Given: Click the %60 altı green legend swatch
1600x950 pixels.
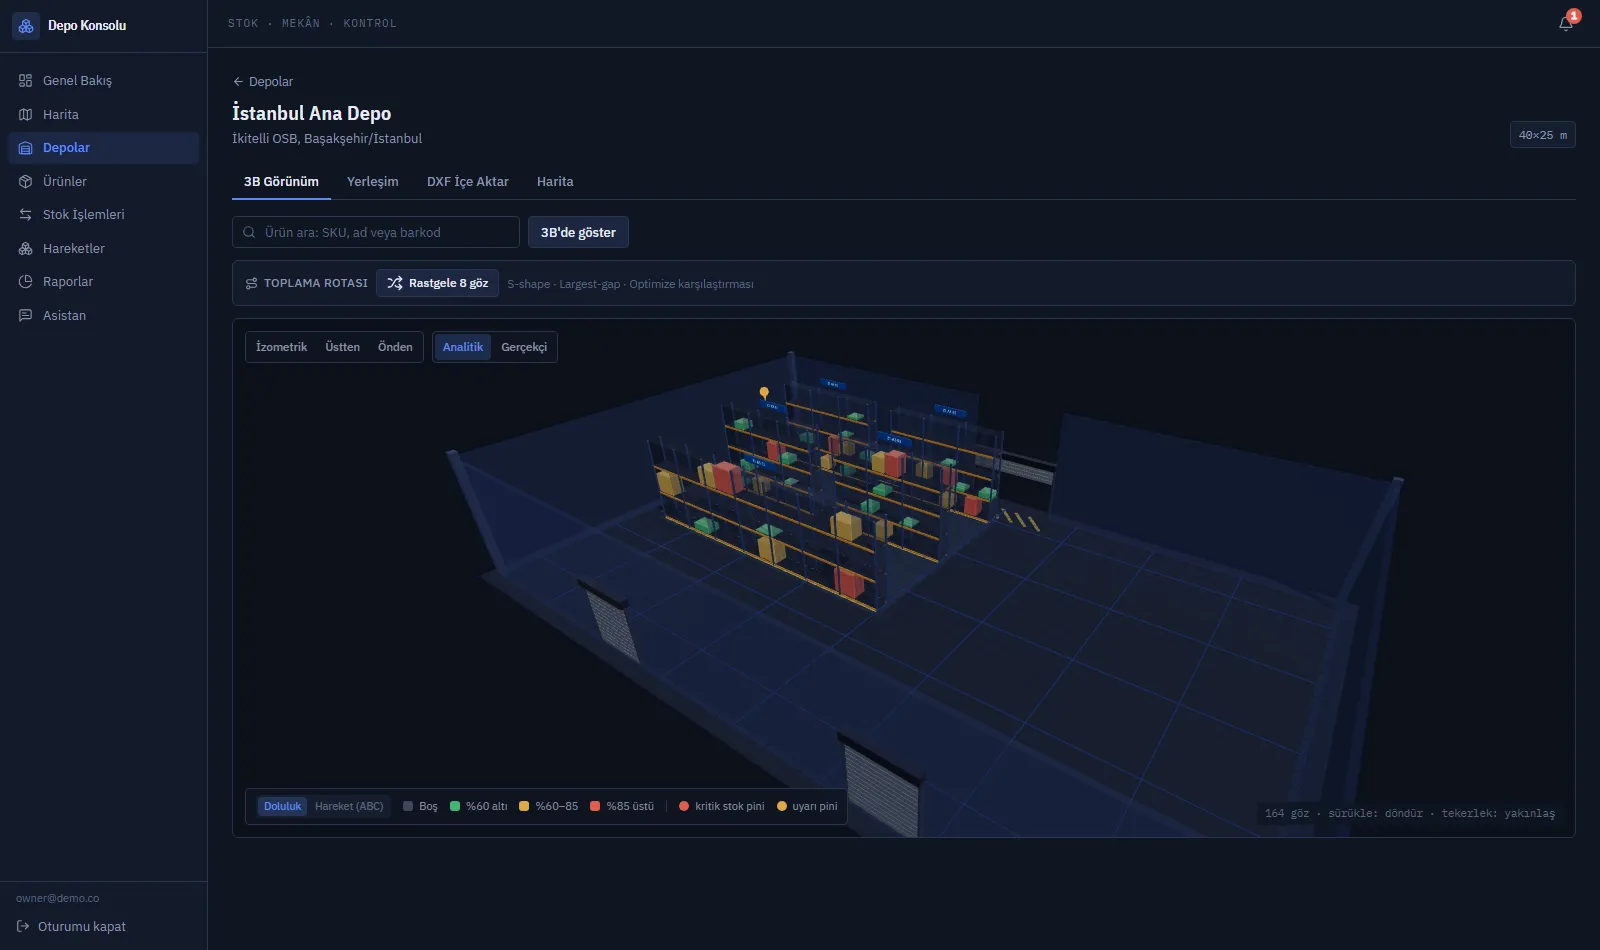Looking at the screenshot, I should tap(455, 806).
